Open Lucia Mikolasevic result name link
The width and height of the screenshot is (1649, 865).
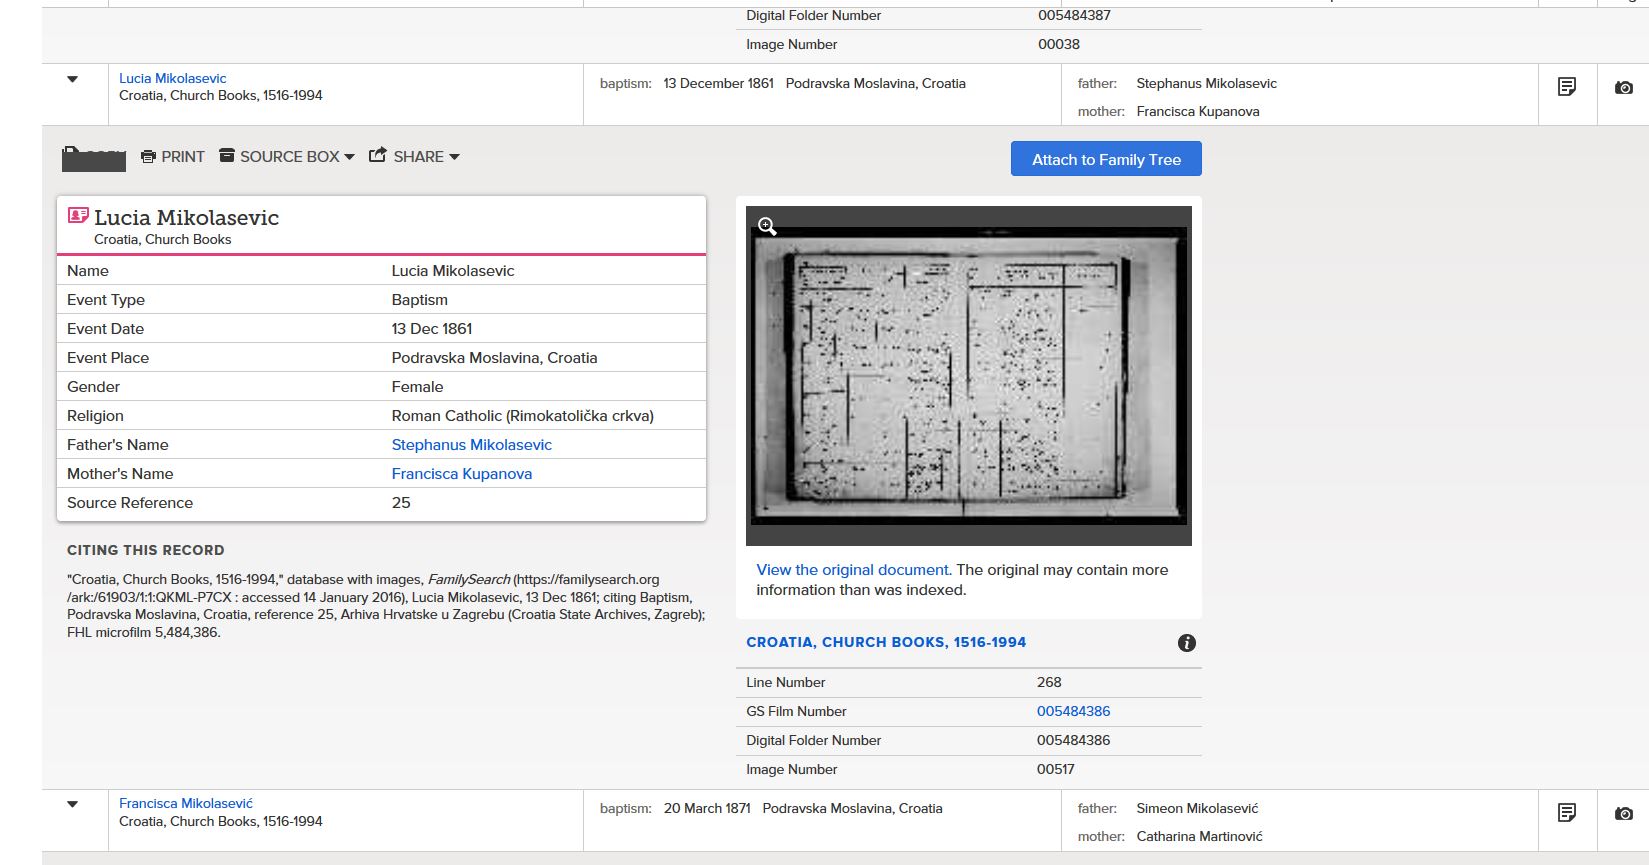(x=172, y=78)
